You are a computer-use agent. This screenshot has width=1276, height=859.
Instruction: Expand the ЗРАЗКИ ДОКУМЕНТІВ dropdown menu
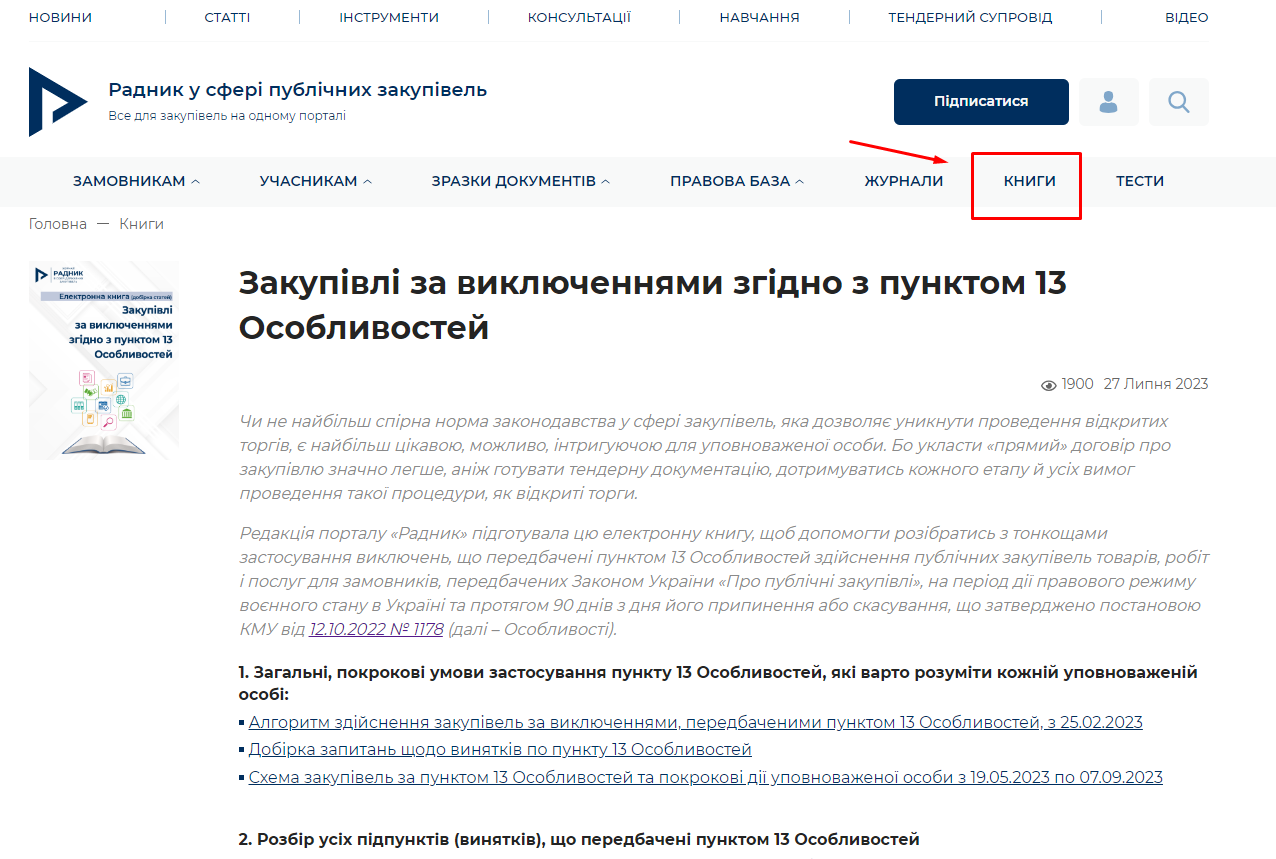tap(520, 182)
